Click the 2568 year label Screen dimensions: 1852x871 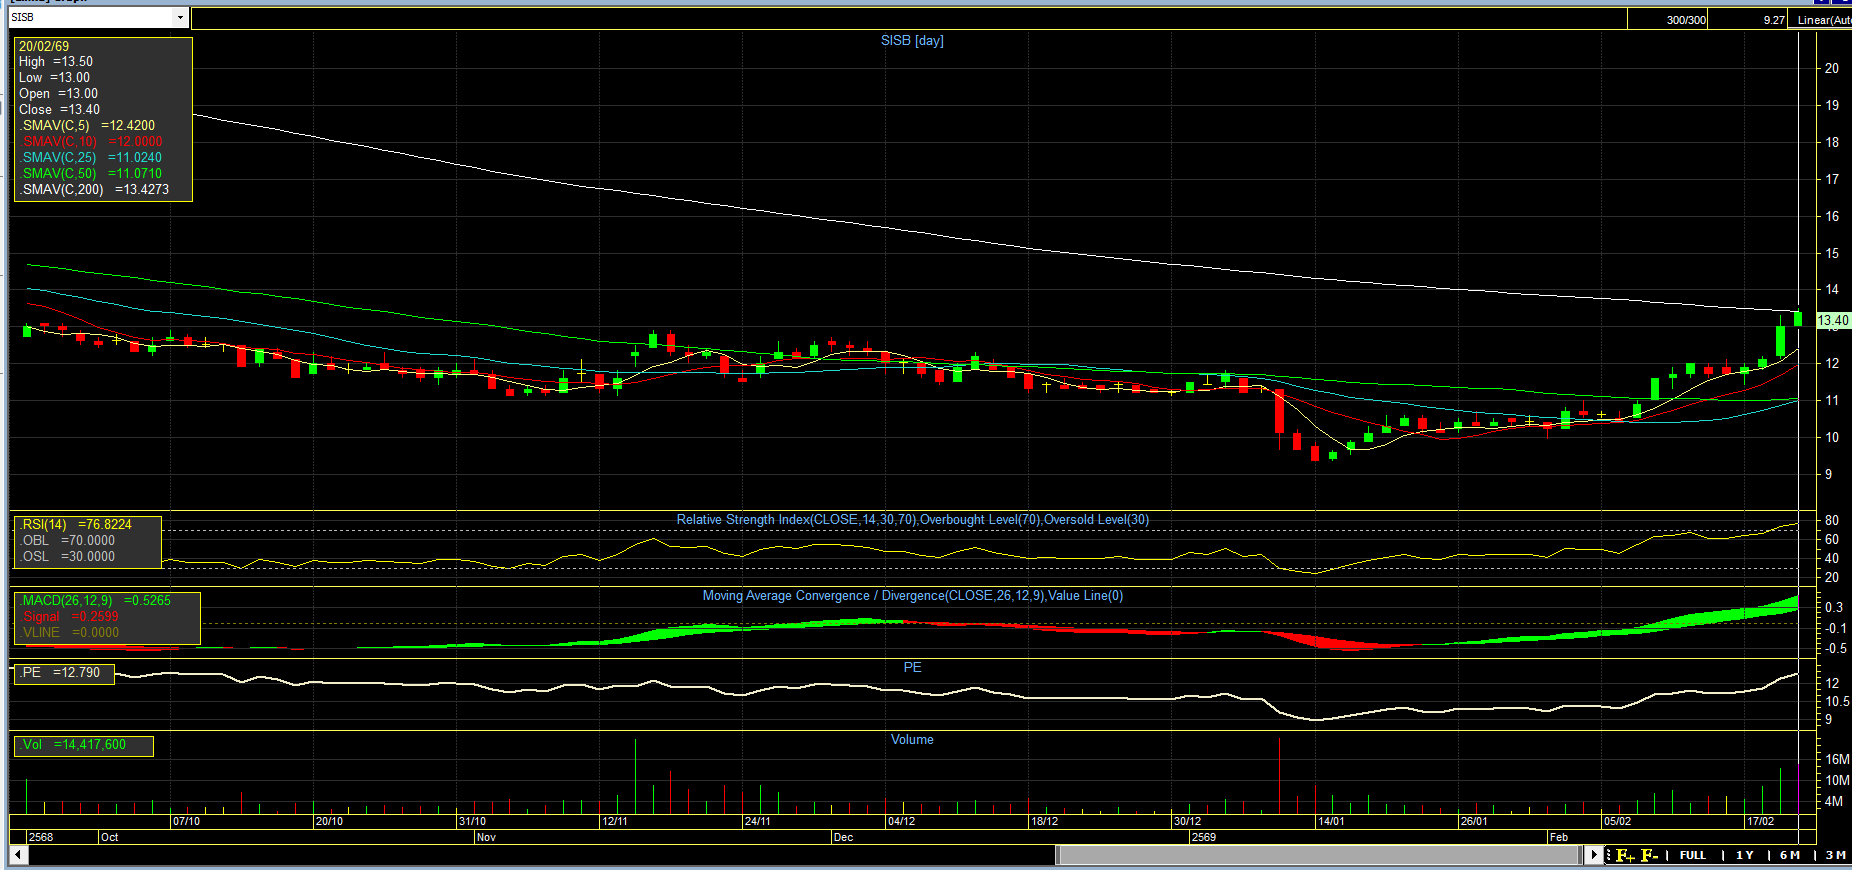click(x=41, y=837)
